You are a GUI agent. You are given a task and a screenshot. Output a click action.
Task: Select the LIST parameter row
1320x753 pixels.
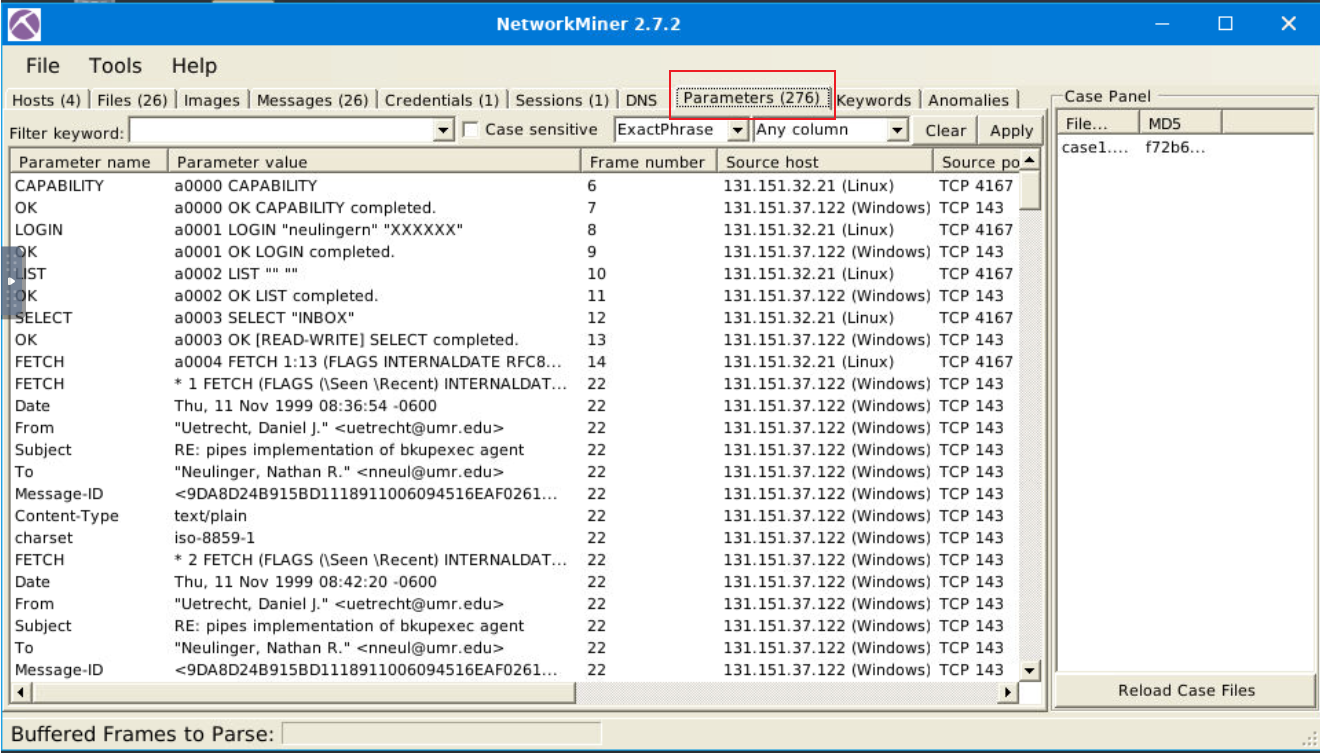tap(515, 274)
